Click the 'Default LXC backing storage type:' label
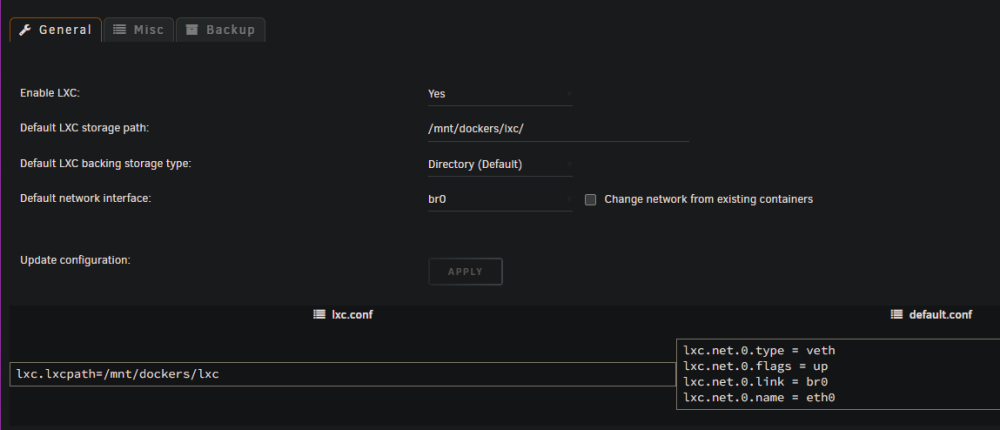Screen dimensions: 1000x430 105,163
